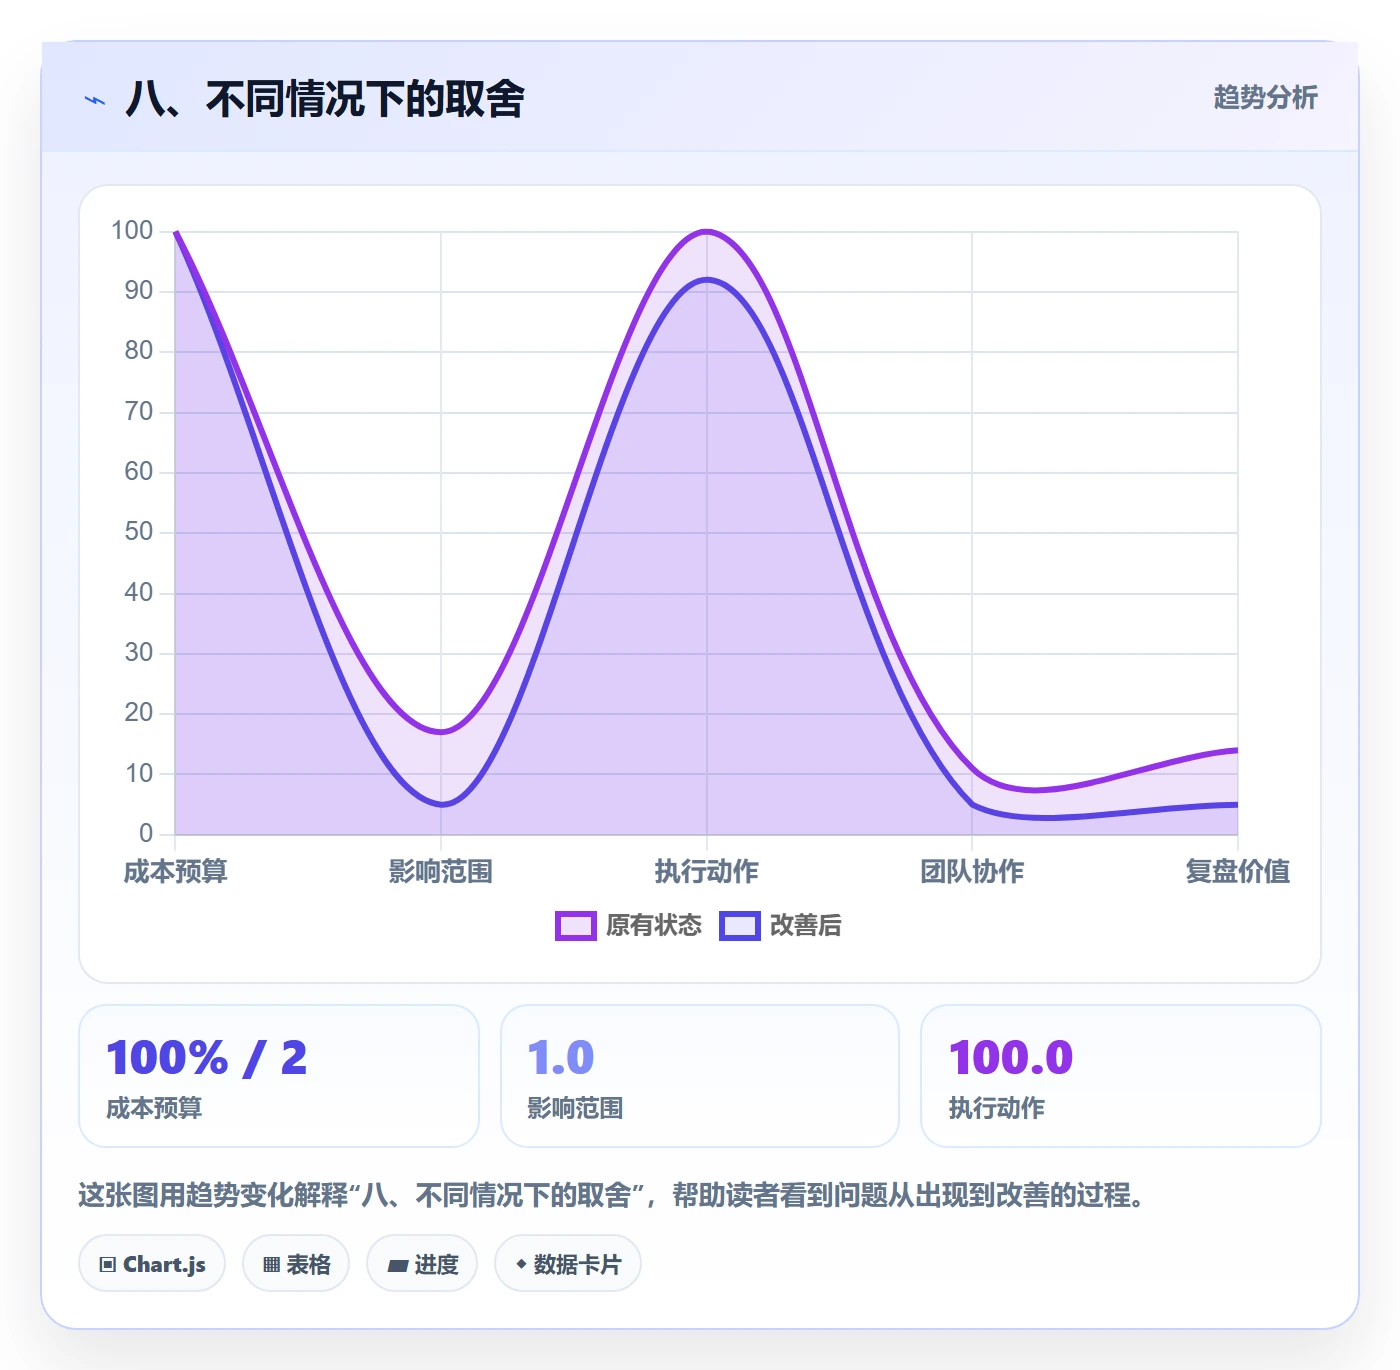Click the 团队协作 x-axis label
This screenshot has width=1400, height=1370.
[x=972, y=872]
